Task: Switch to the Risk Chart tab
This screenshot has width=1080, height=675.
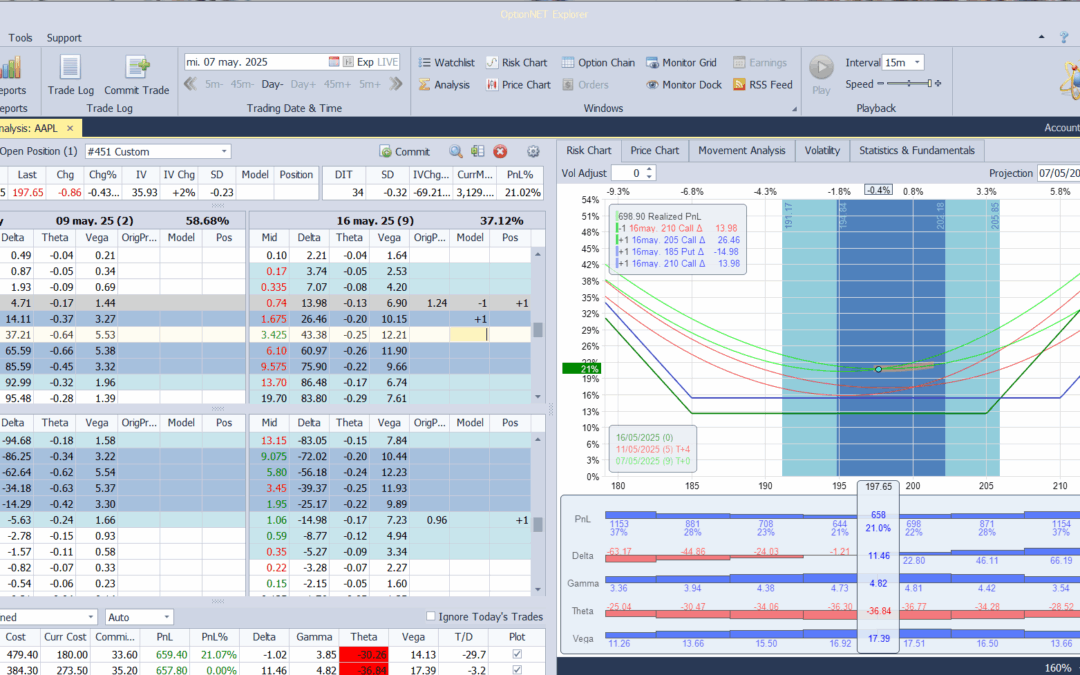Action: click(x=589, y=151)
